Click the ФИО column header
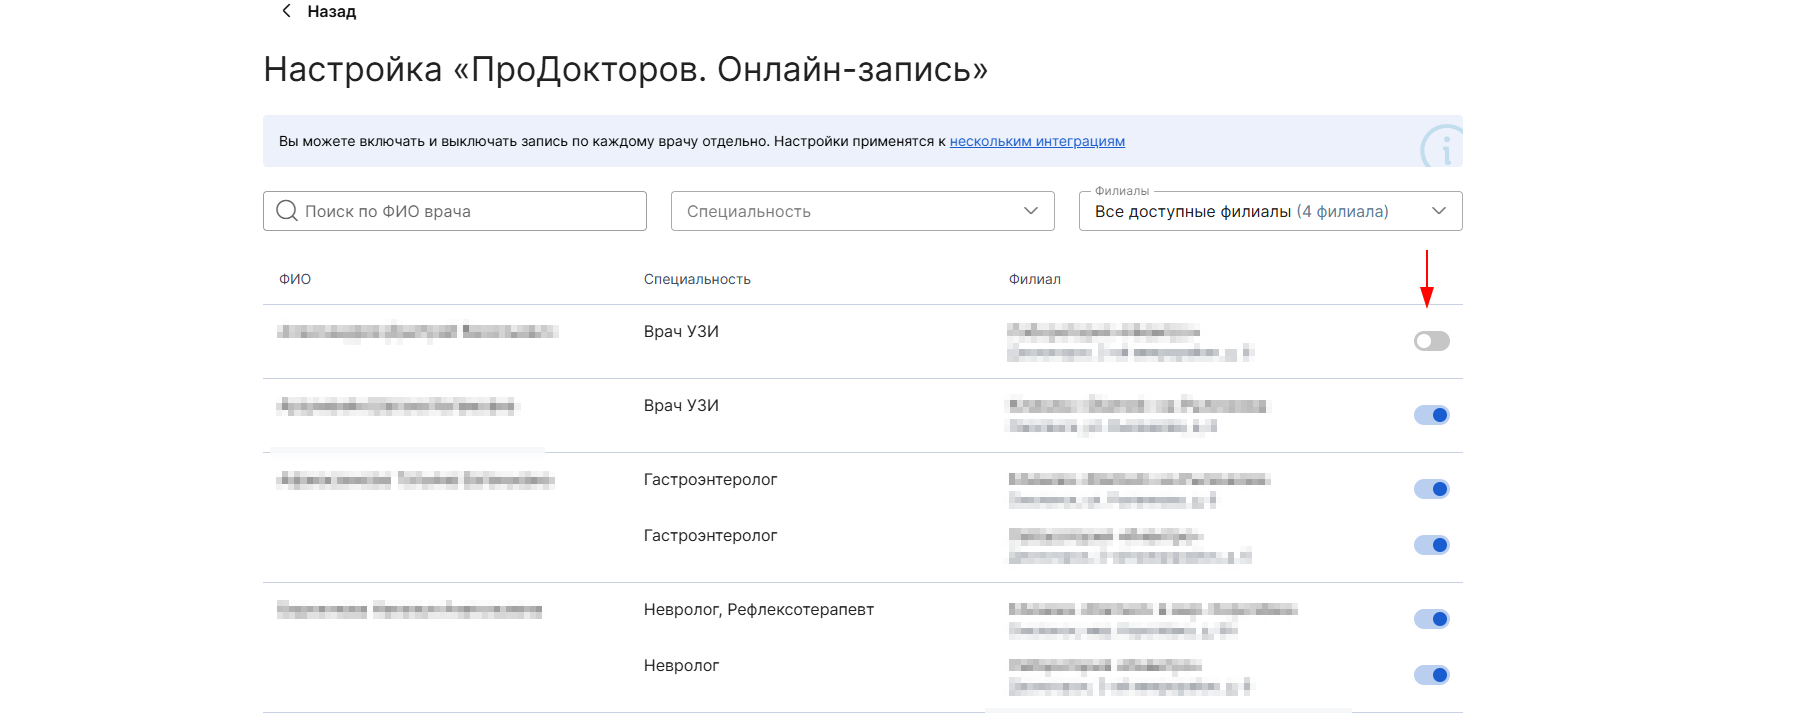 tap(295, 279)
